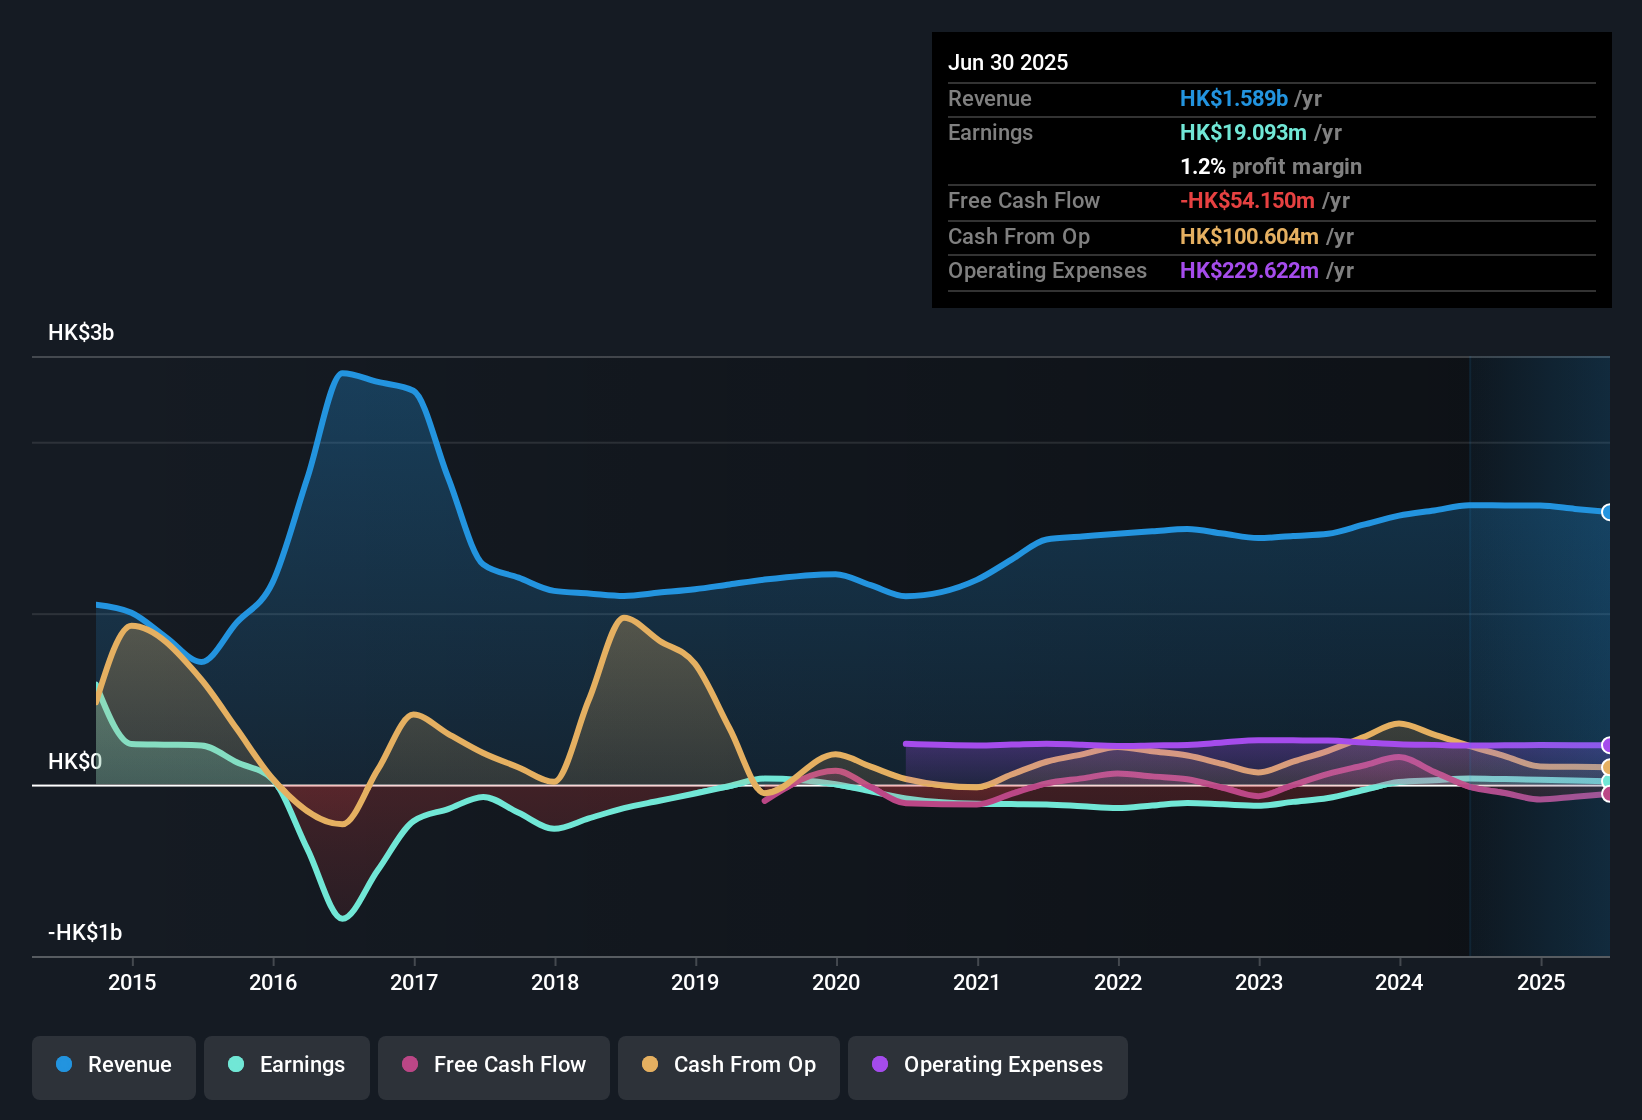This screenshot has width=1642, height=1120.
Task: Click the 2016 revenue peak on chart
Action: pos(345,372)
